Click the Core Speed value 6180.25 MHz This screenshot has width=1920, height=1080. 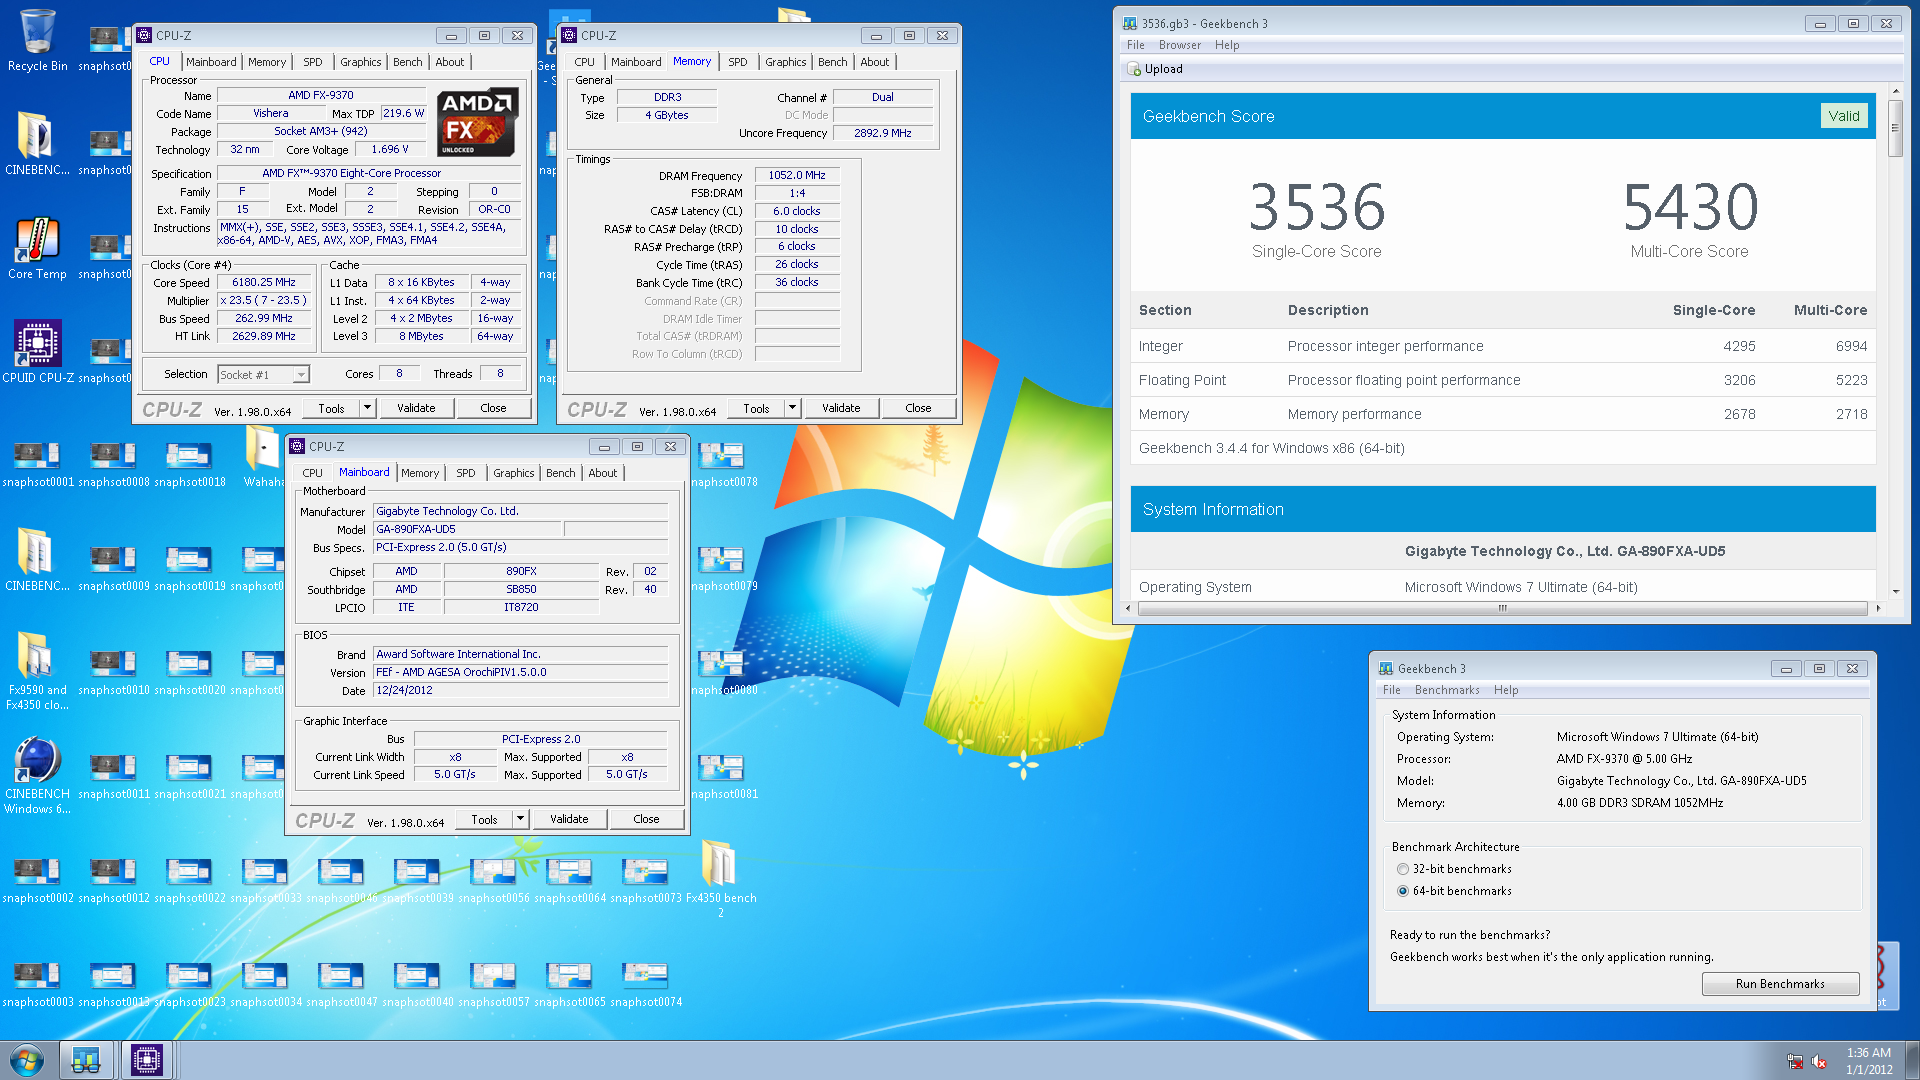264,283
